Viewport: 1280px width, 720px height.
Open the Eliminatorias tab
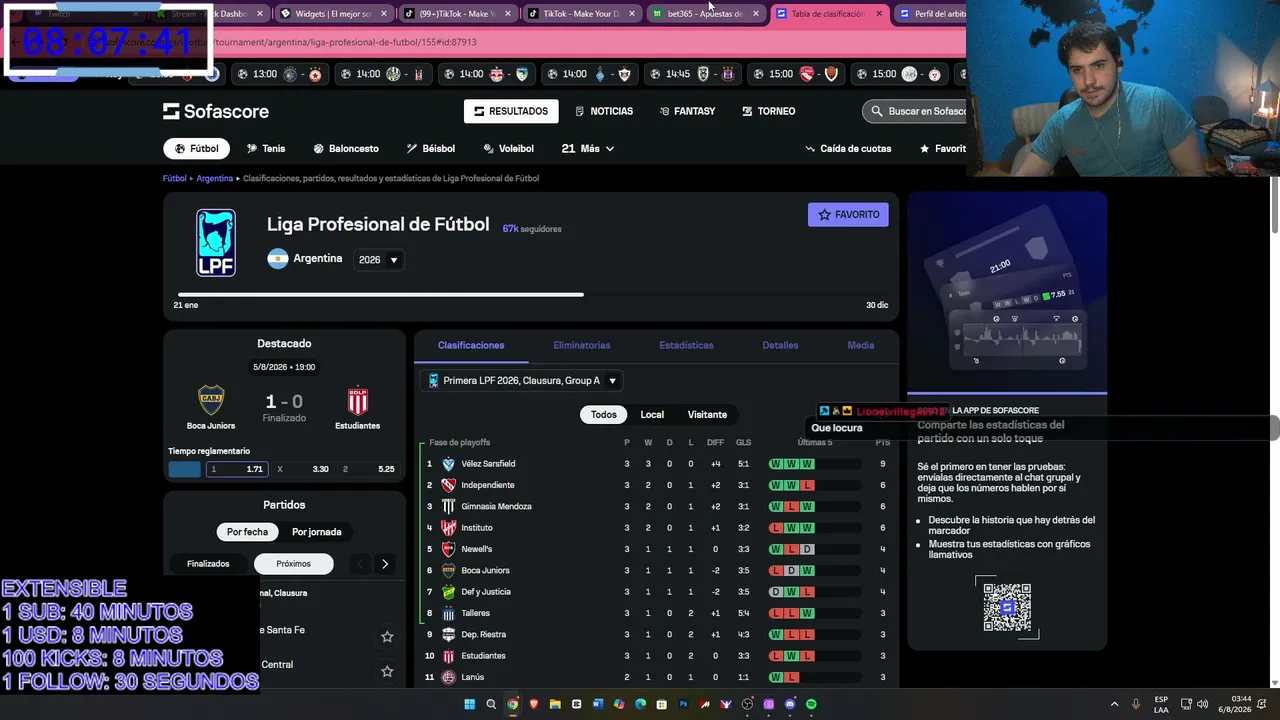click(x=582, y=345)
